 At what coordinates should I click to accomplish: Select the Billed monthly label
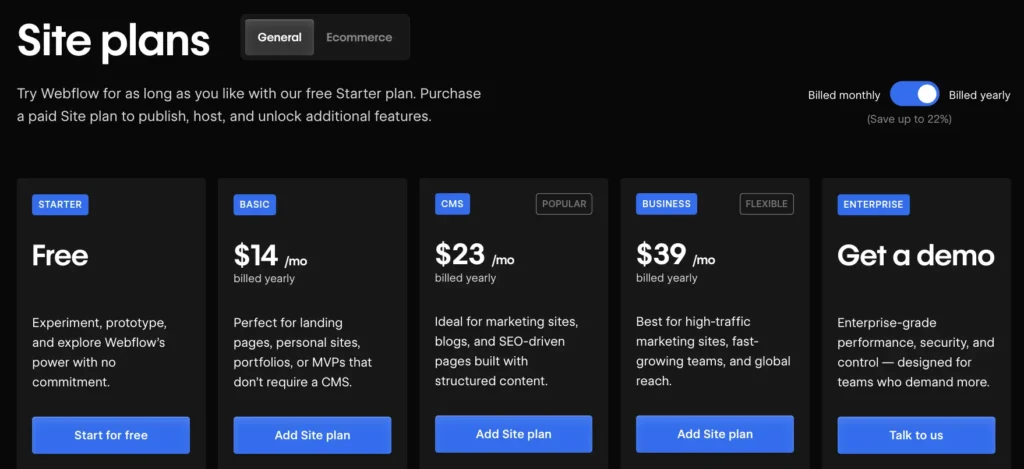(844, 96)
